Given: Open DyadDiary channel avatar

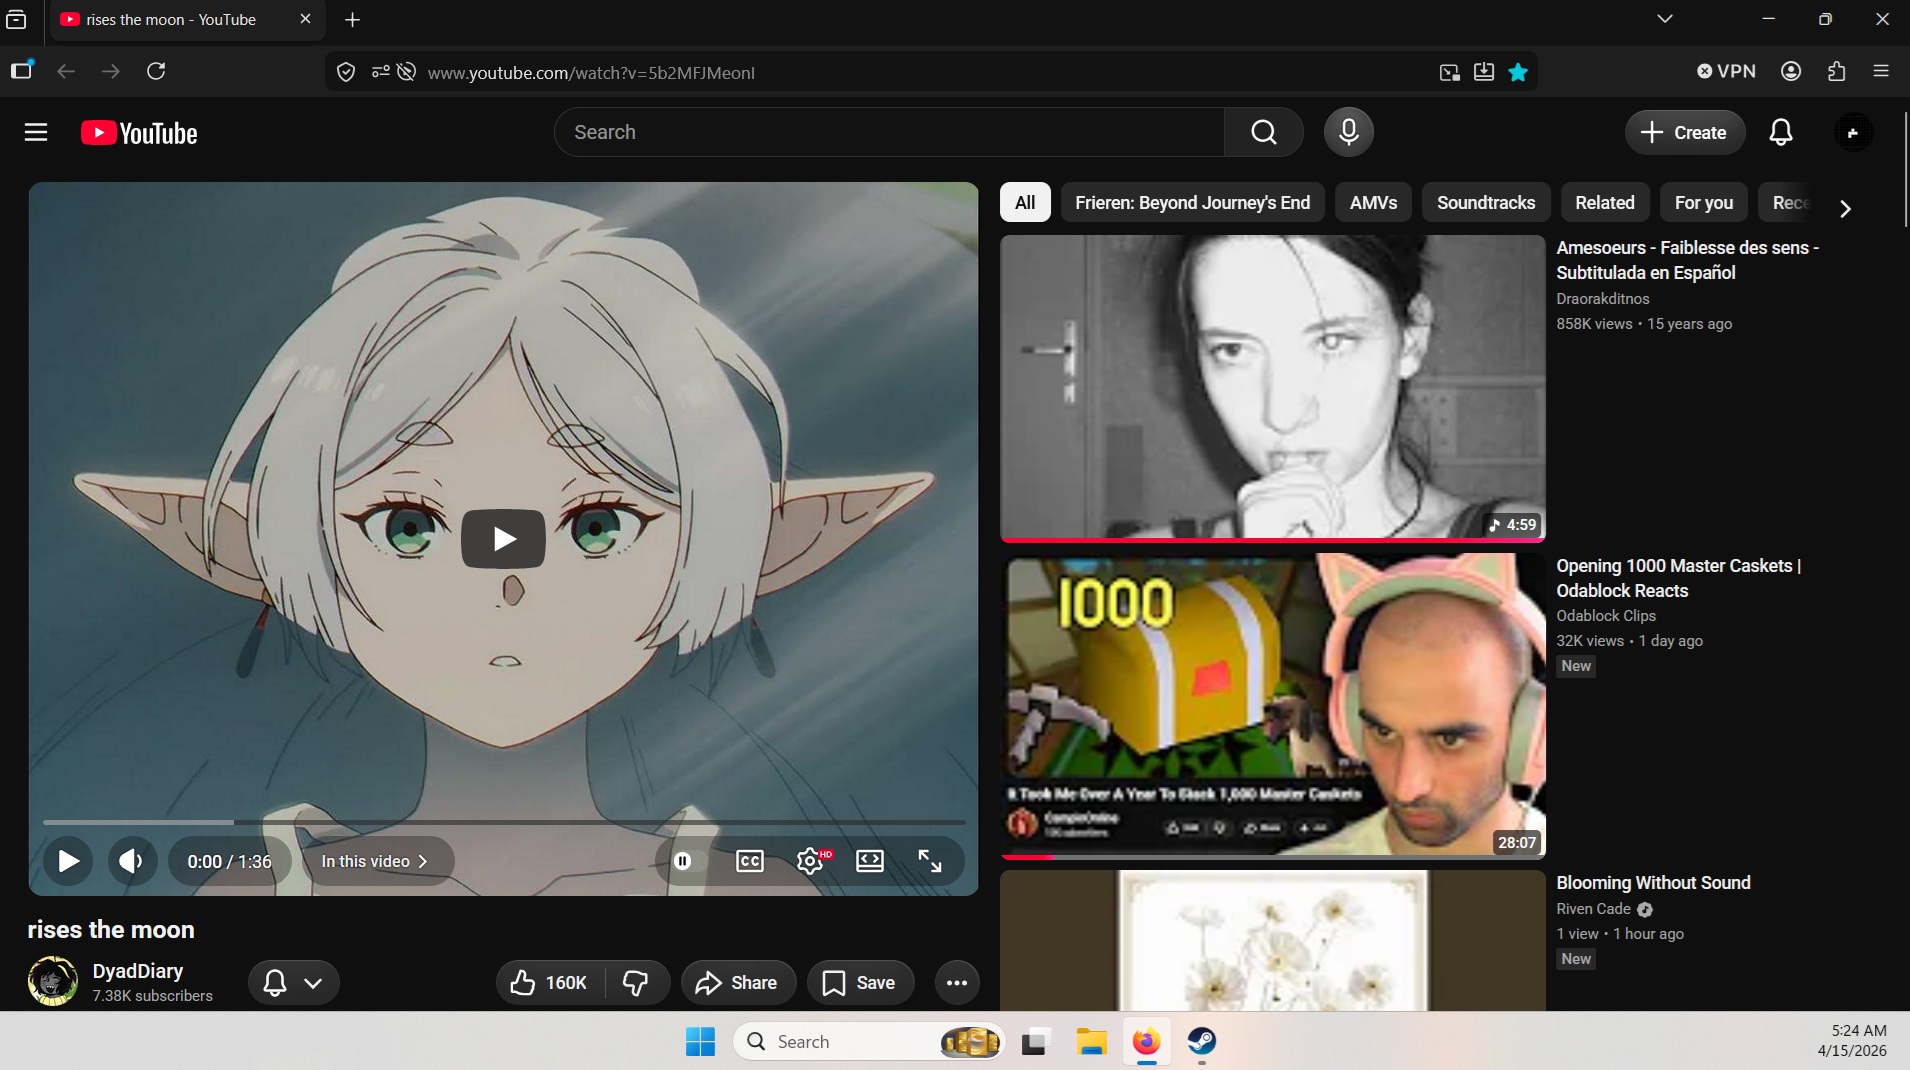Looking at the screenshot, I should coord(52,981).
